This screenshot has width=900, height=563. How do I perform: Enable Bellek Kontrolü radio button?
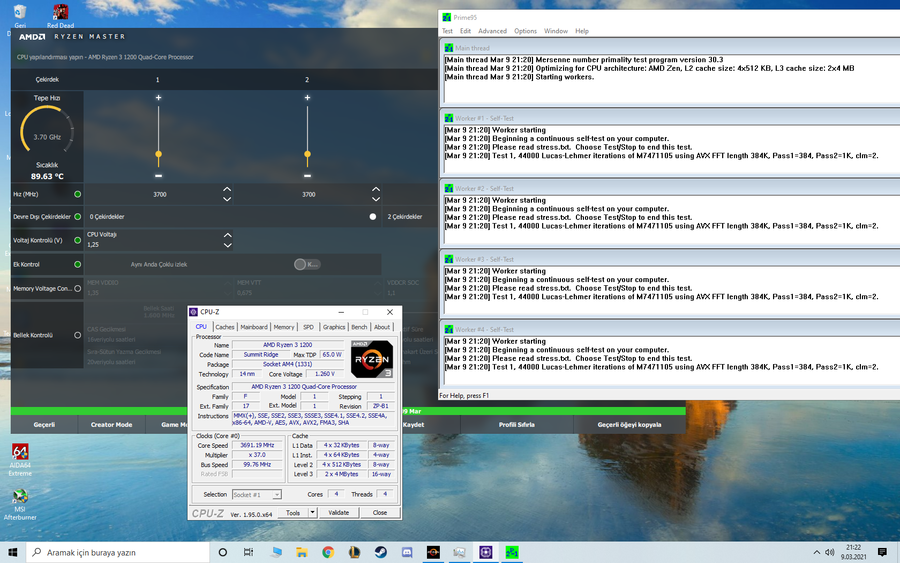pos(77,335)
